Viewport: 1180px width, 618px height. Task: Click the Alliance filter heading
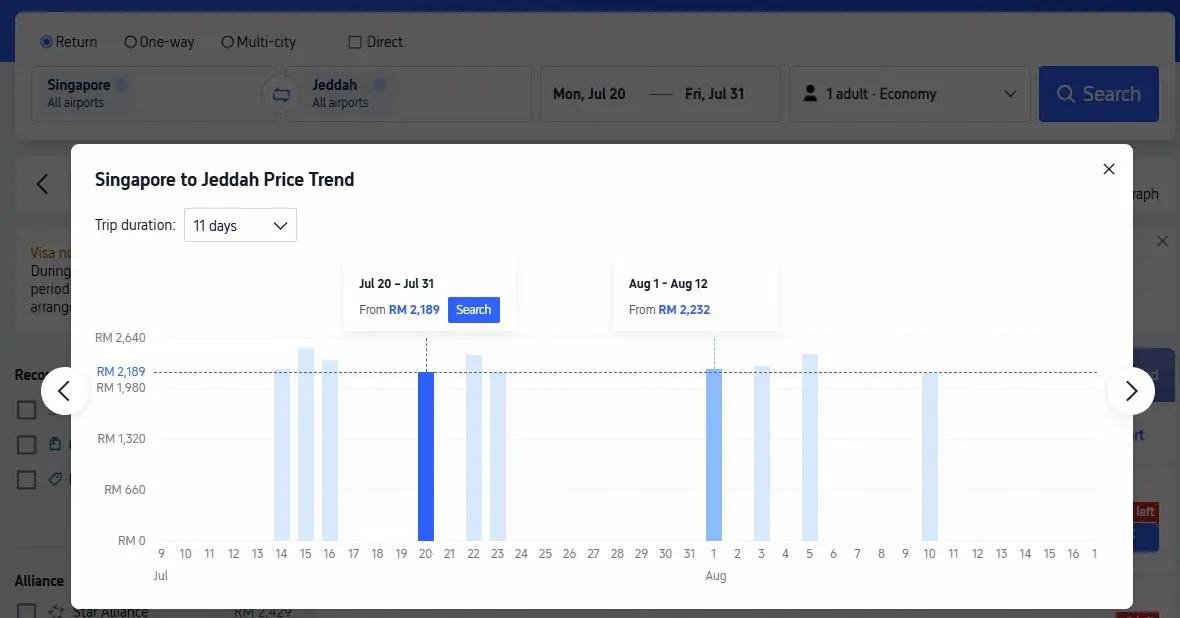tap(39, 581)
